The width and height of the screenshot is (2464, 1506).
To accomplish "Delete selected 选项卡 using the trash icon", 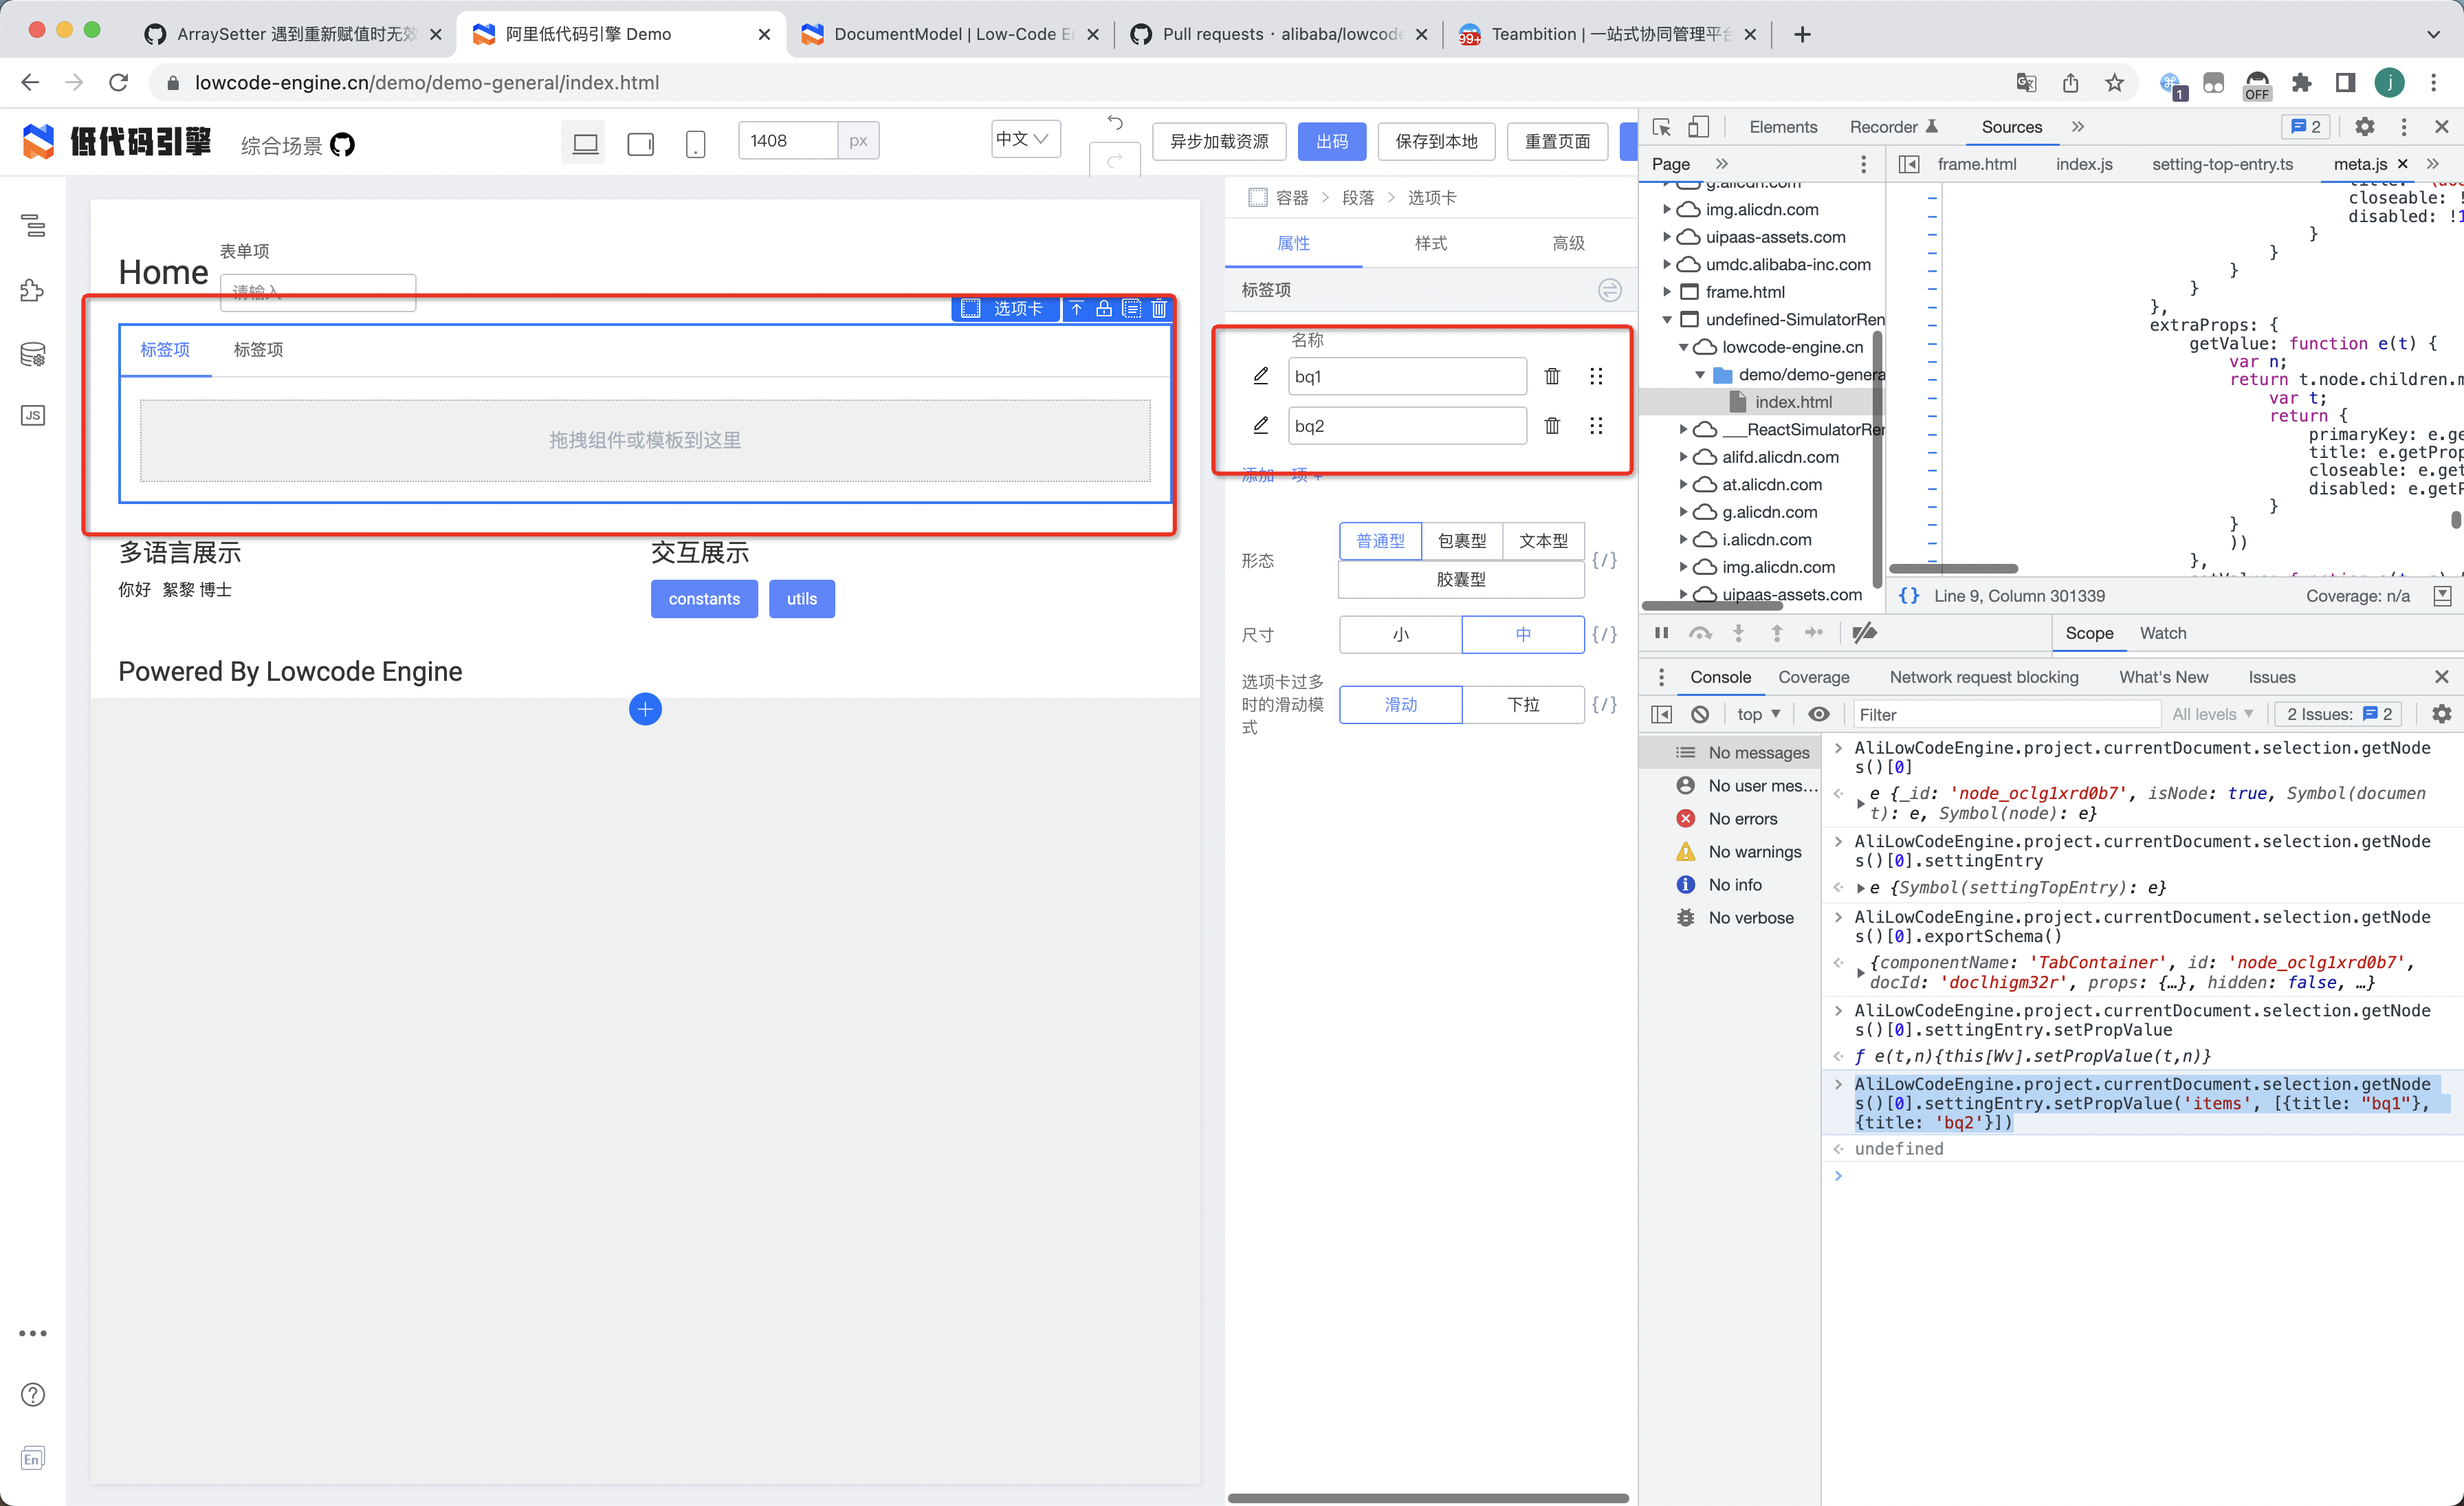I will tap(1158, 309).
